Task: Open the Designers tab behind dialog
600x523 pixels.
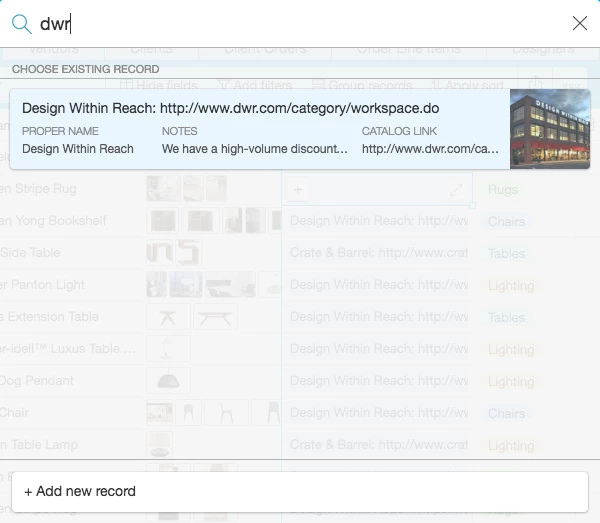Action: click(x=543, y=50)
